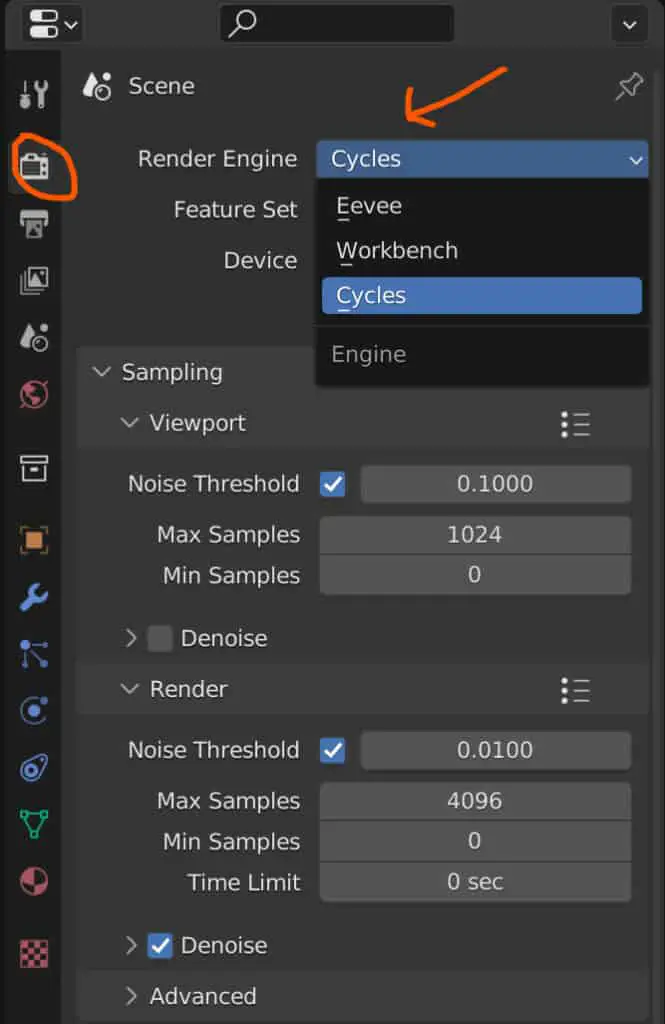Pin the Scene properties with the pin icon
Screen dimensions: 665x1024
point(628,86)
